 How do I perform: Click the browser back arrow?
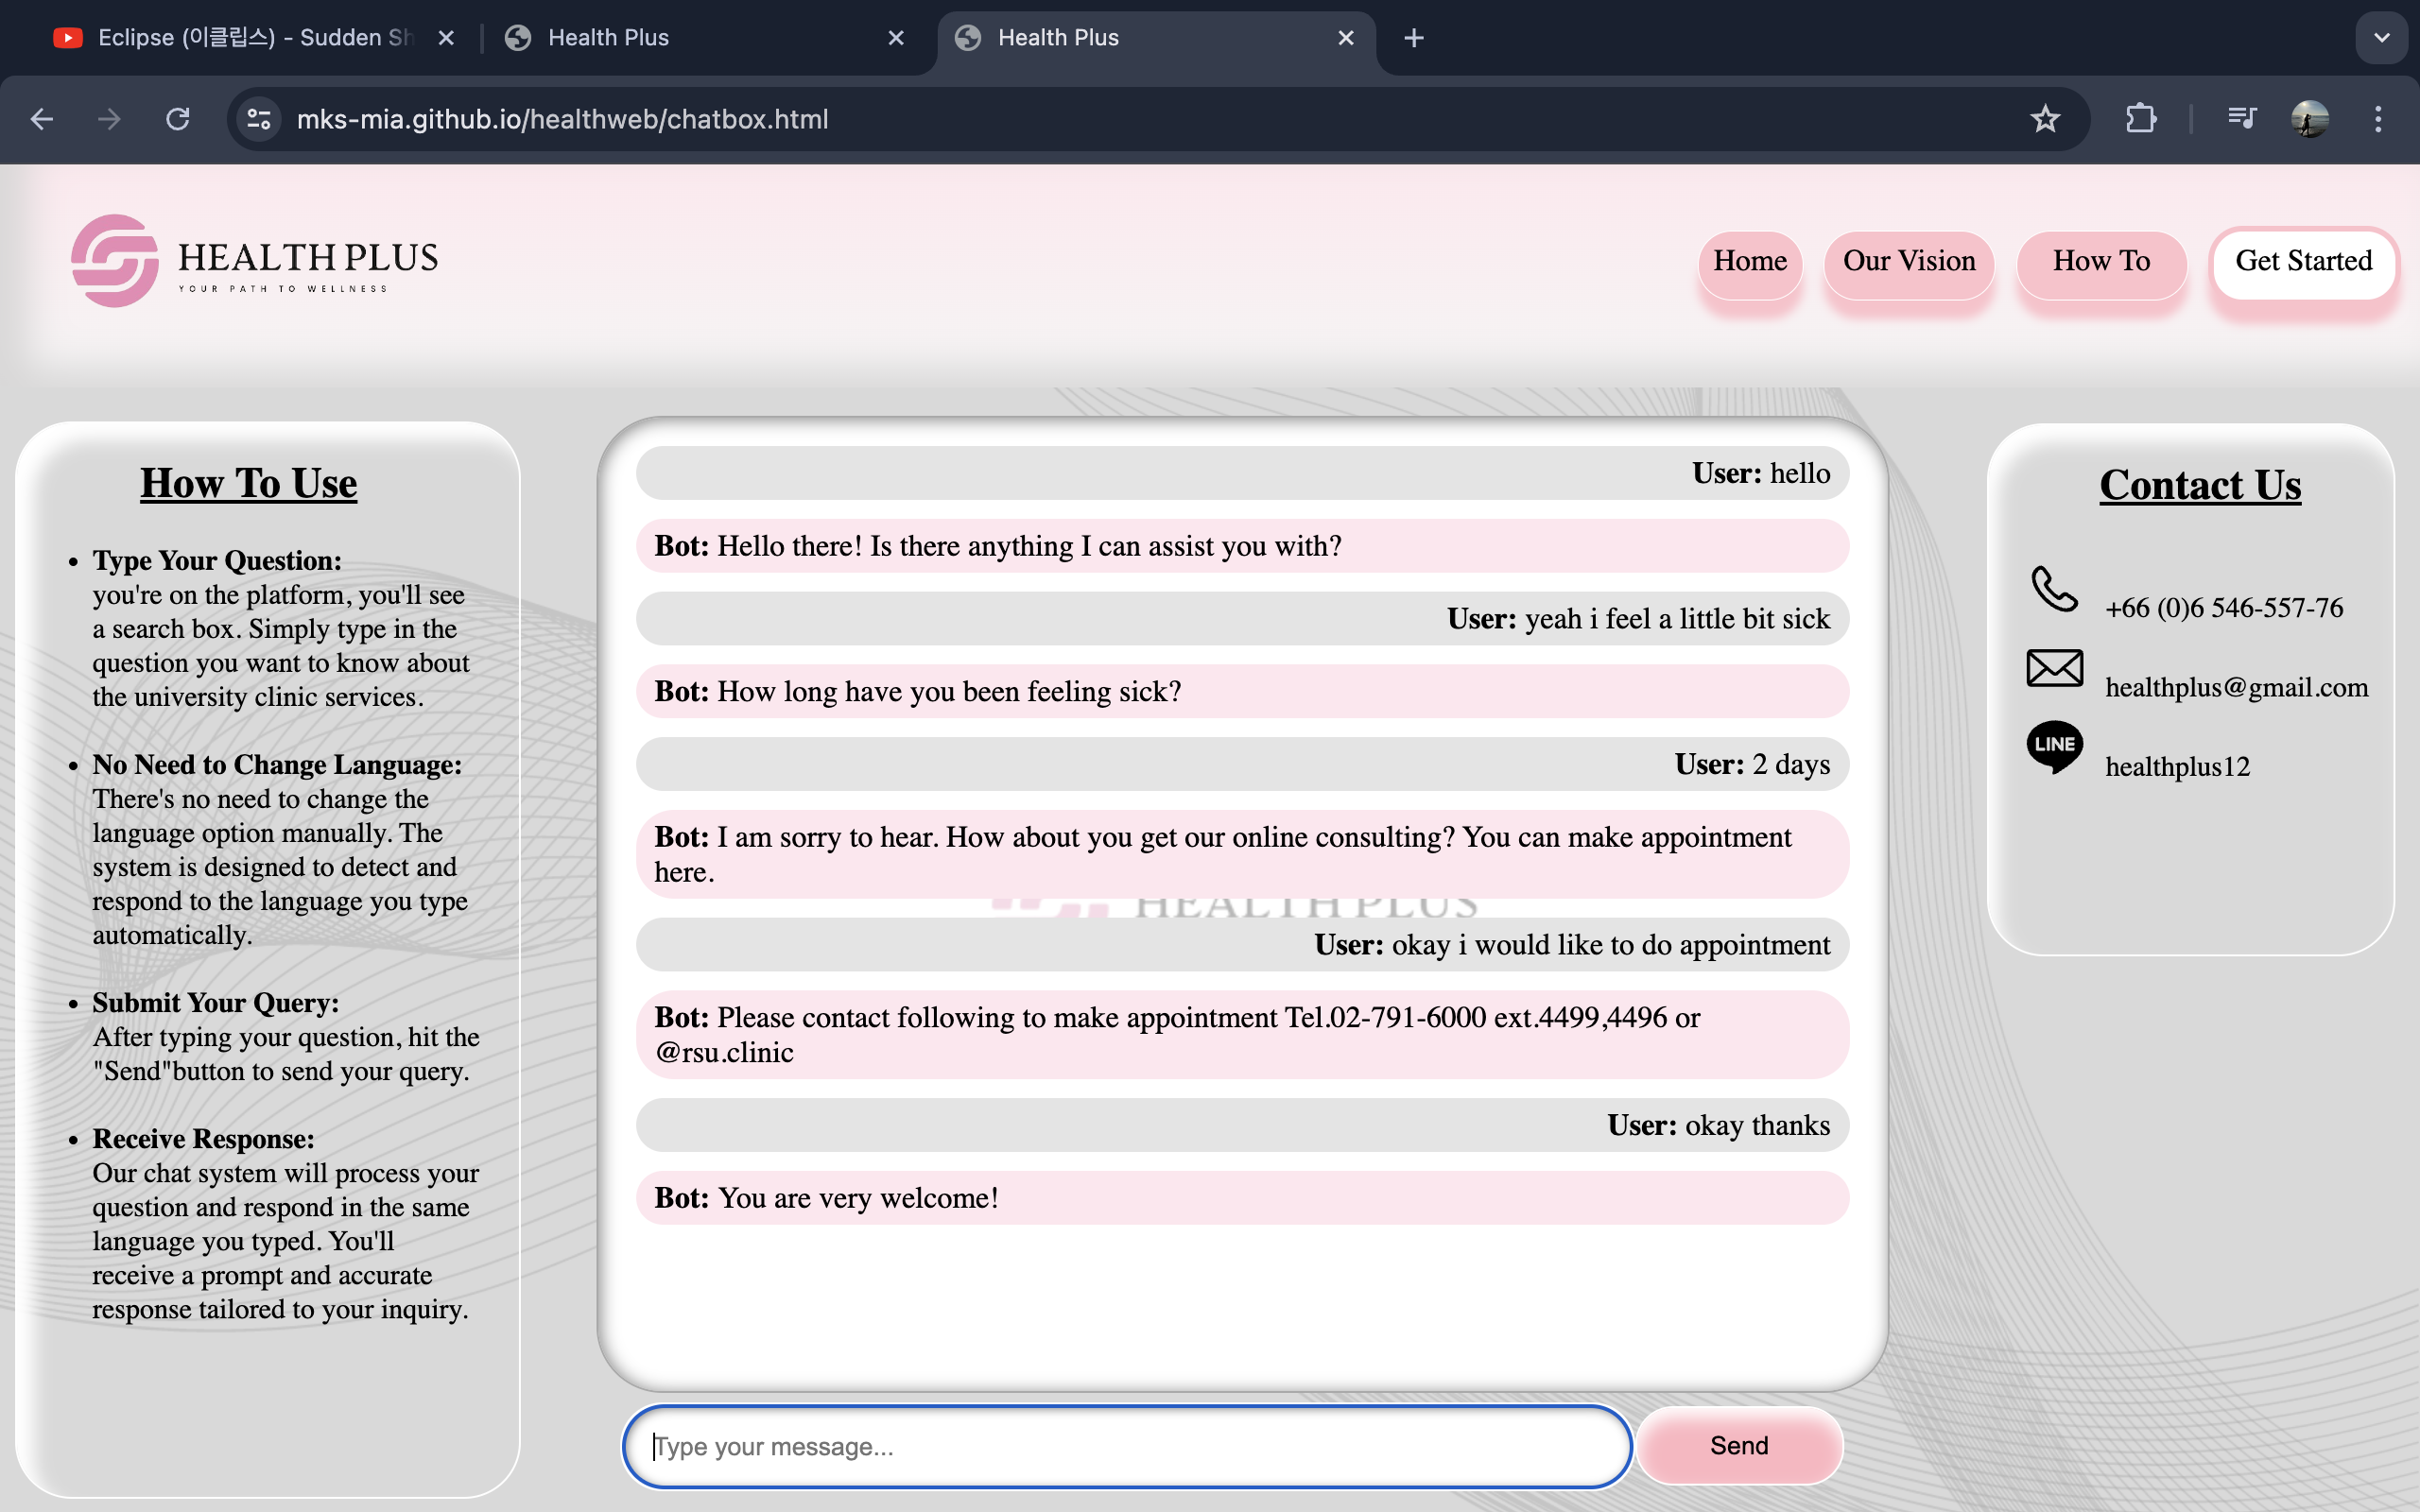(x=42, y=119)
